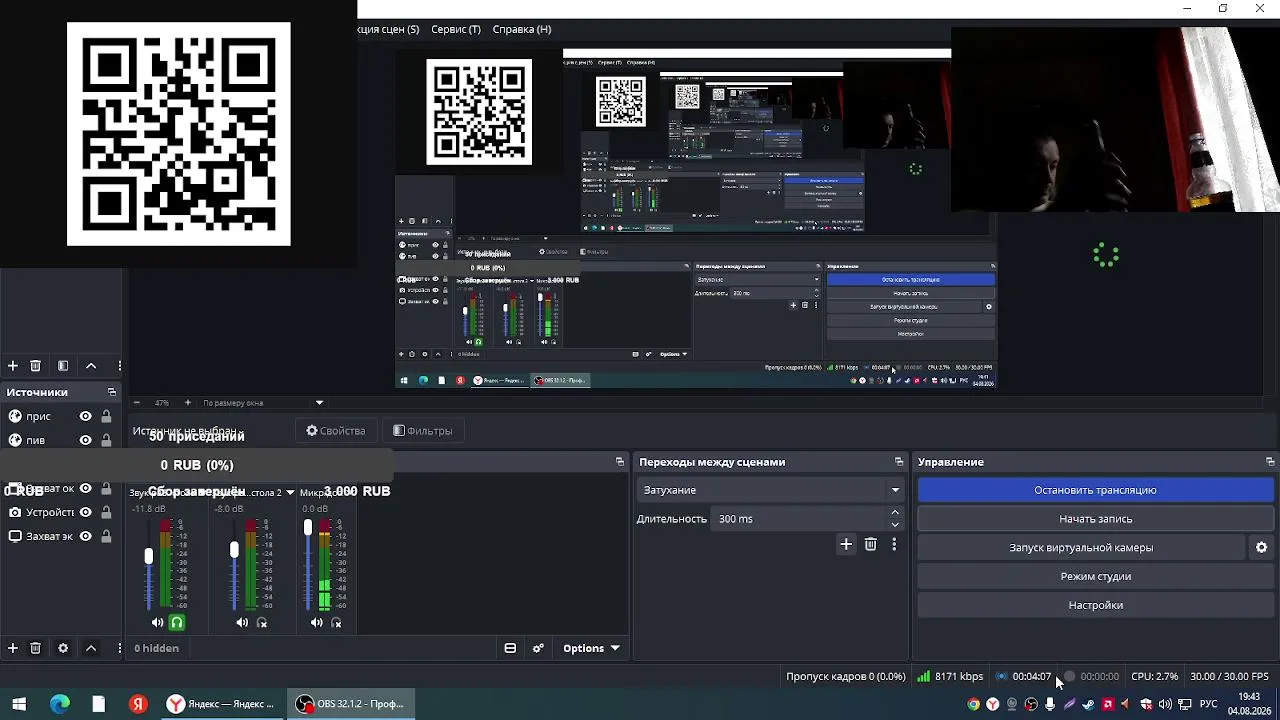Mute the 0.0 dB microphone channel speaker
This screenshot has height=720, width=1280.
tap(316, 623)
